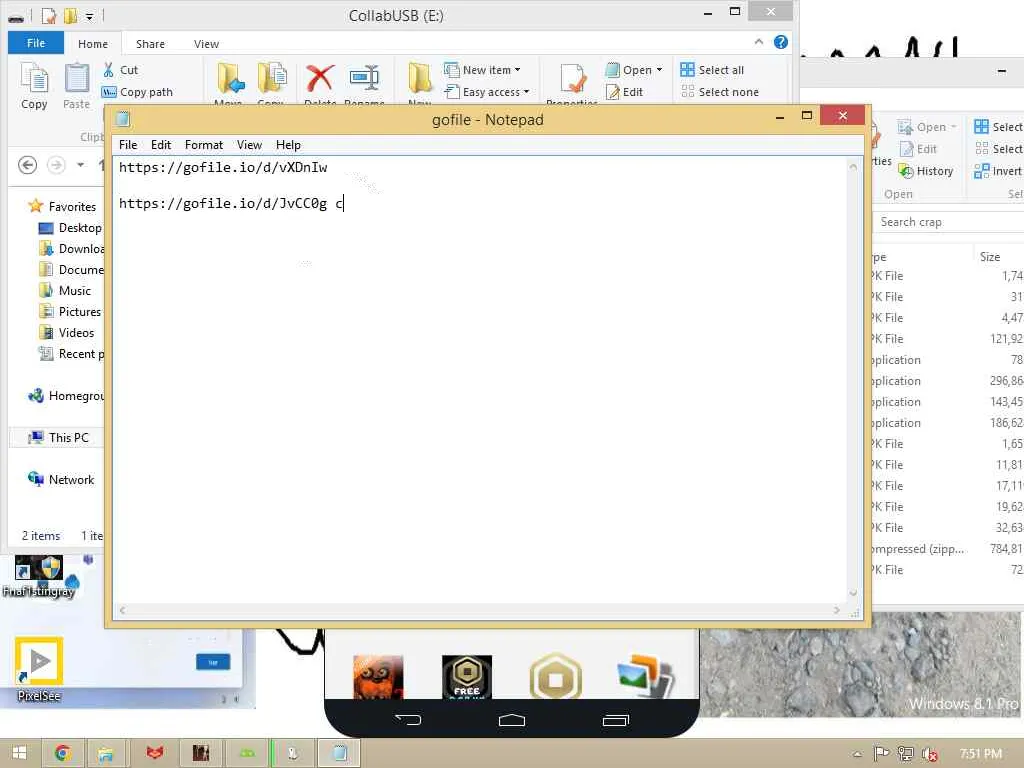Image resolution: width=1024 pixels, height=768 pixels.
Task: Open the PixelSee desktop shortcut
Action: pos(39,669)
